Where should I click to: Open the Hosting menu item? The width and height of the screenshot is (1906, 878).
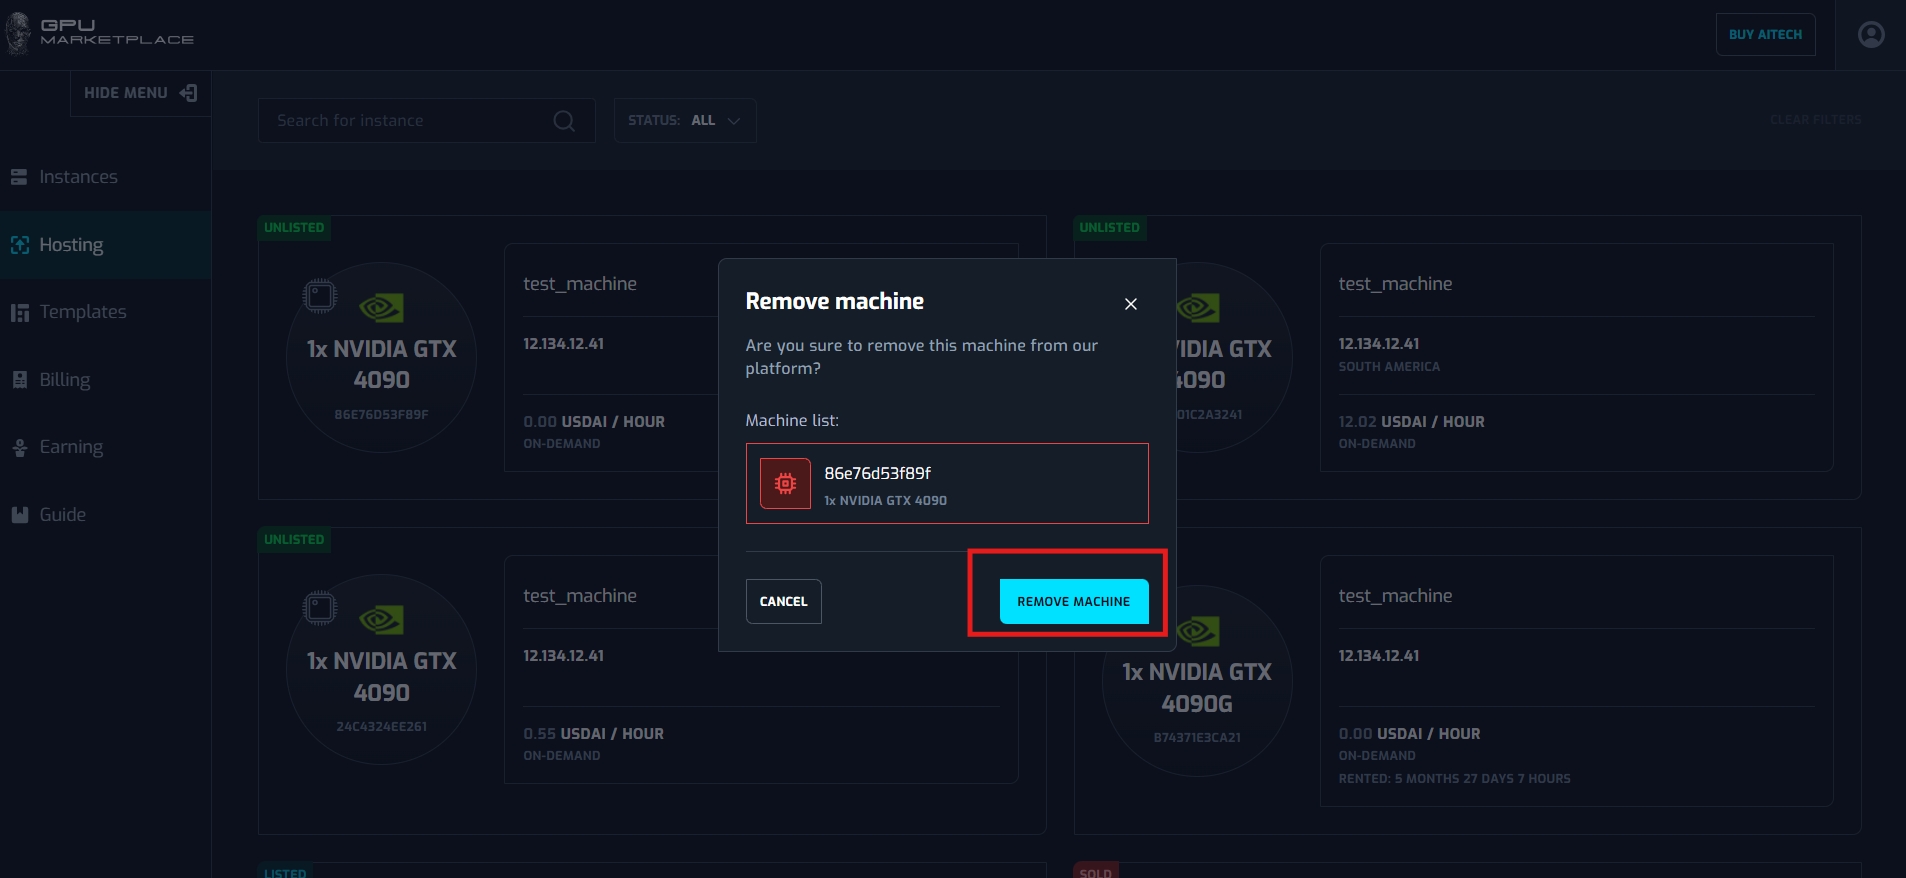pyautogui.click(x=71, y=245)
